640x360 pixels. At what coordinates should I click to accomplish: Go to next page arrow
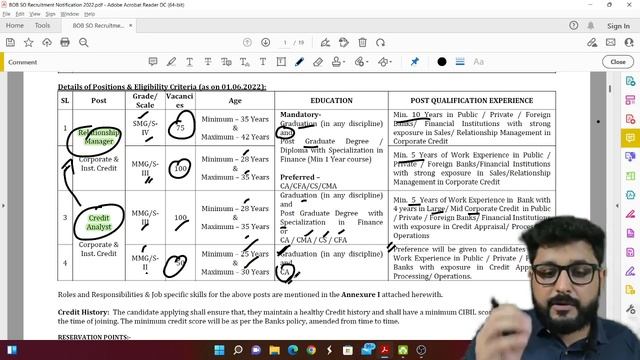pyautogui.click(x=265, y=42)
